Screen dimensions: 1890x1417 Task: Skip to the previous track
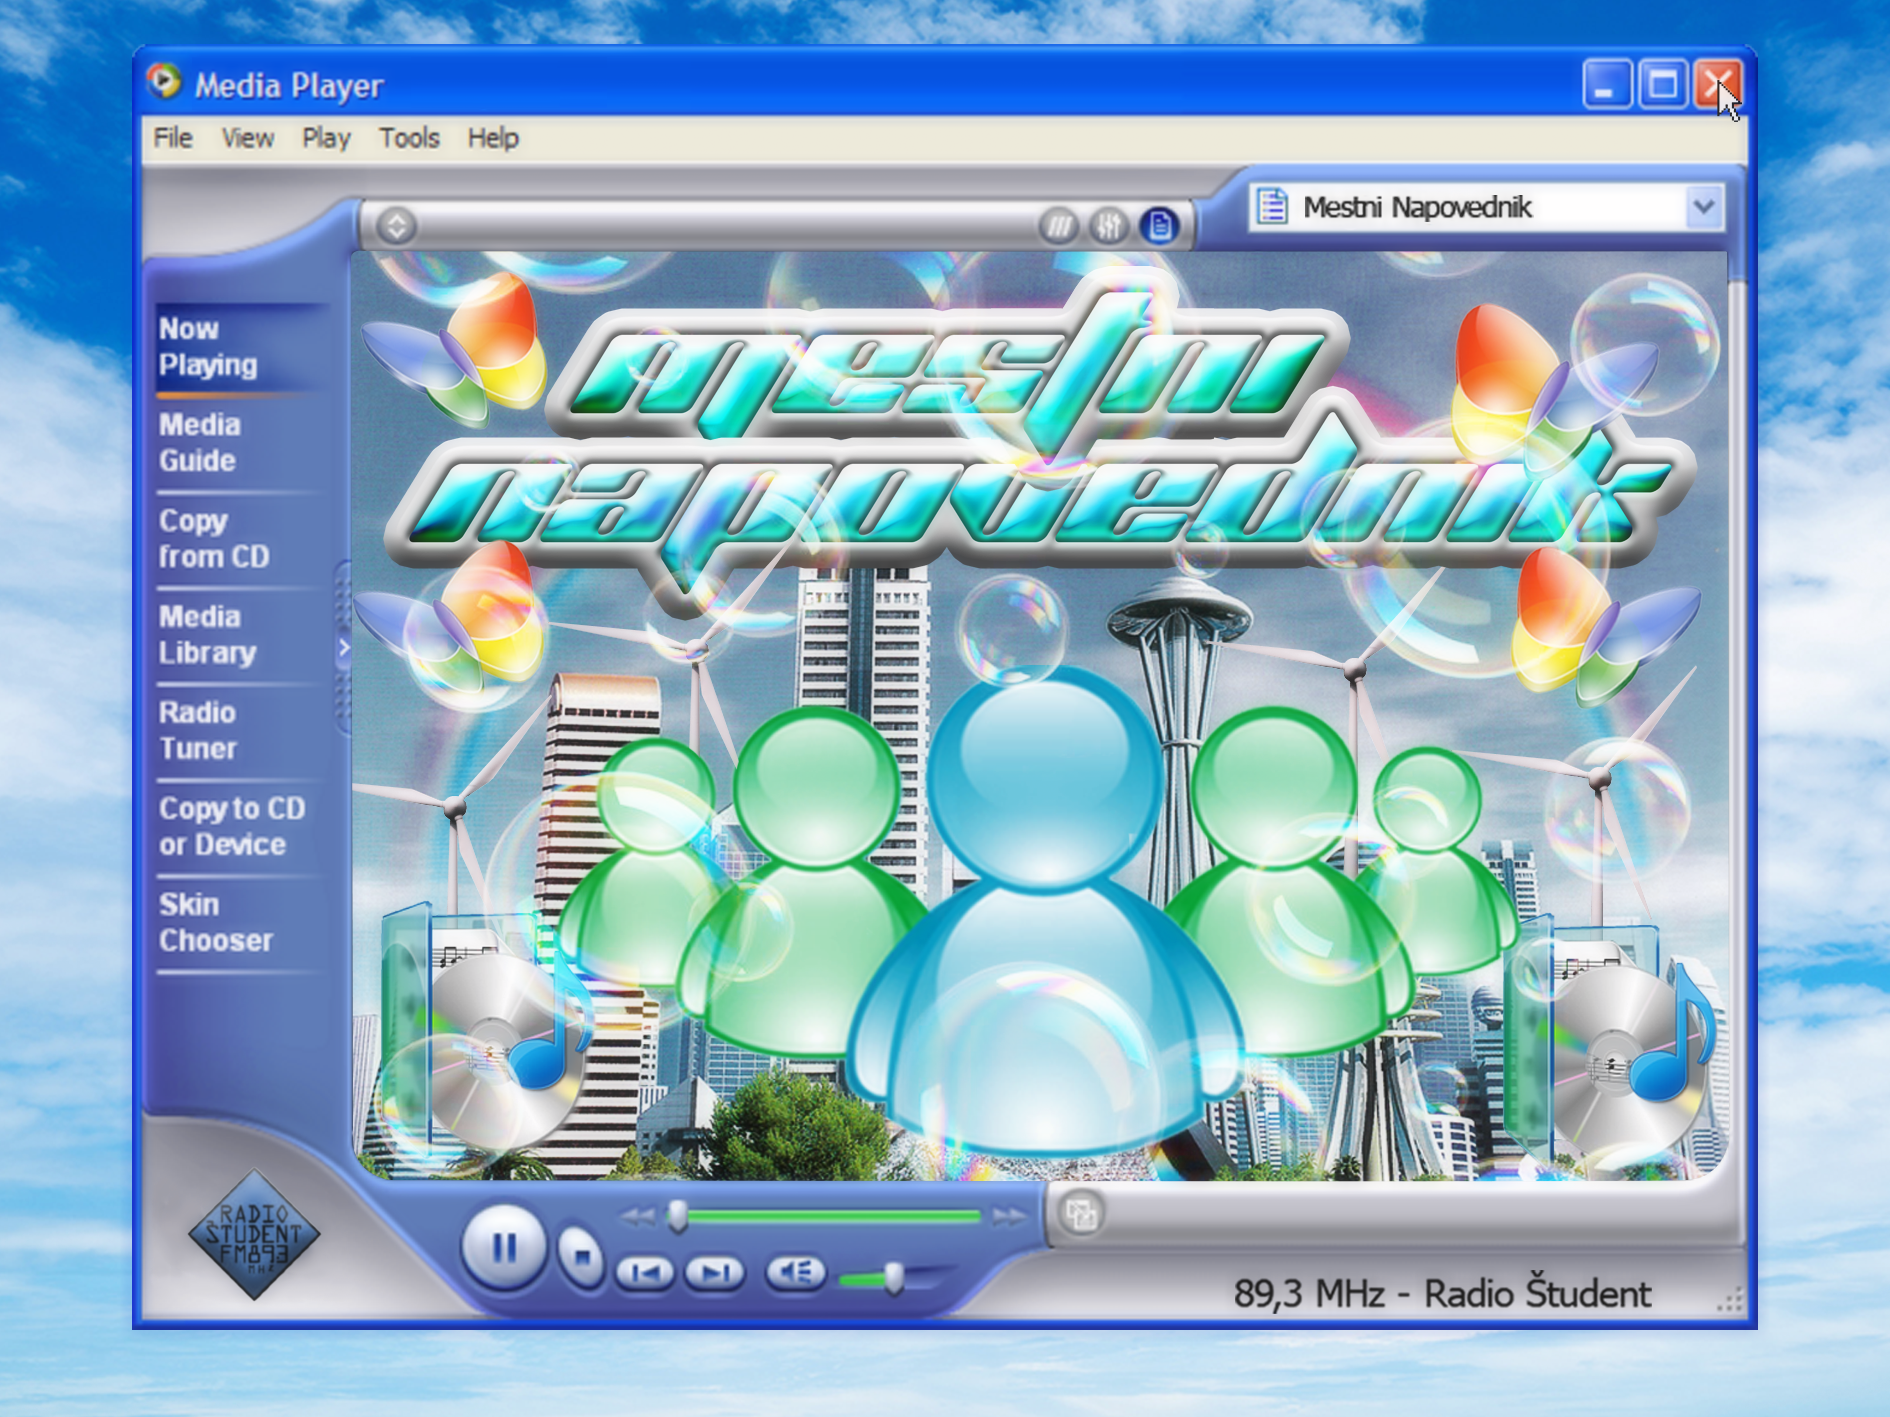pos(645,1273)
